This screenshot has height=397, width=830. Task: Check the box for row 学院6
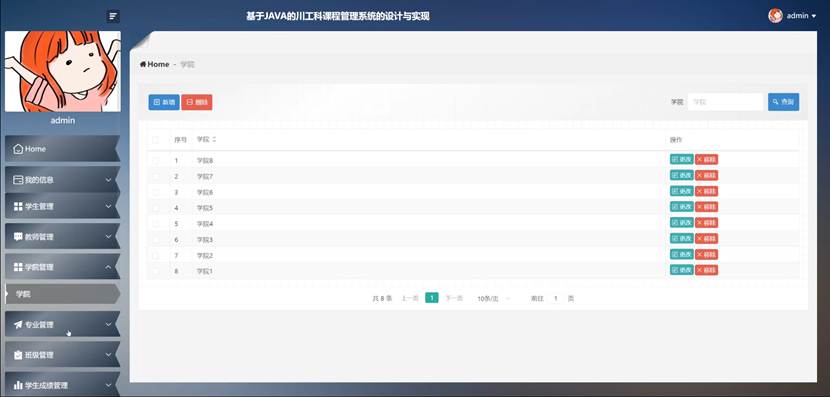[x=155, y=192]
